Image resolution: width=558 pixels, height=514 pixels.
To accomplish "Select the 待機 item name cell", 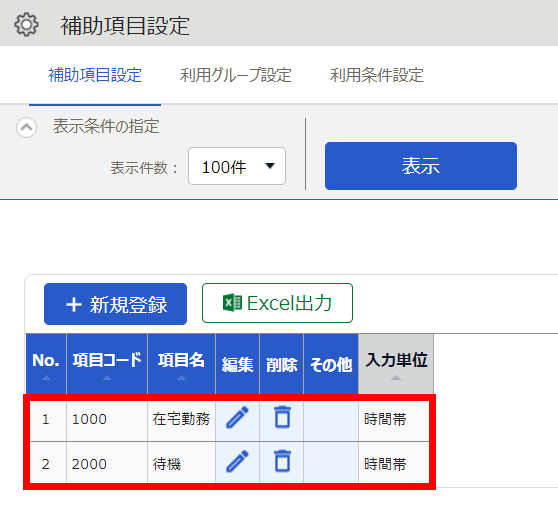I will point(181,464).
